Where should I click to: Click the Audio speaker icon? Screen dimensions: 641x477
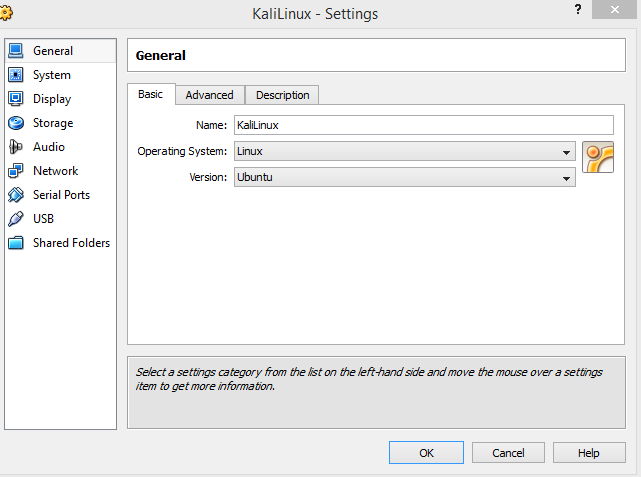click(x=16, y=147)
